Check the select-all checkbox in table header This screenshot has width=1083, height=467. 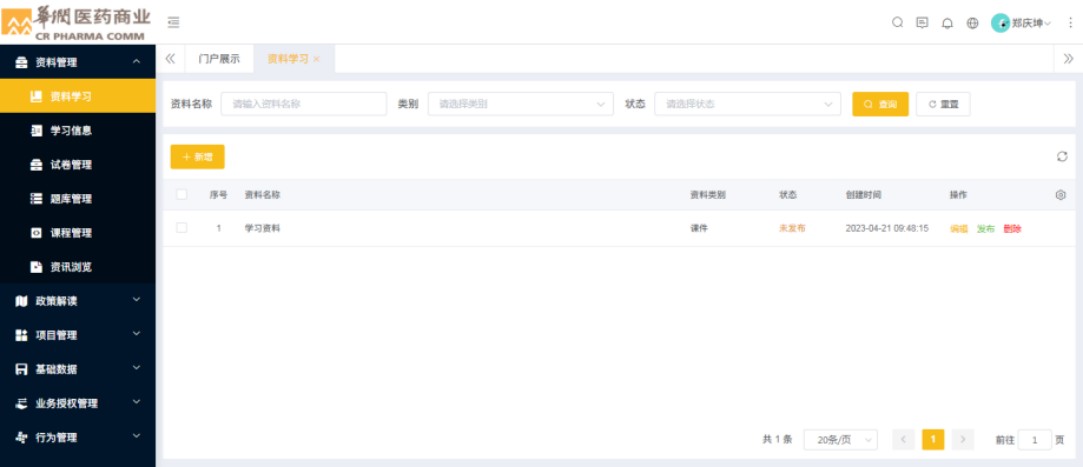181,195
